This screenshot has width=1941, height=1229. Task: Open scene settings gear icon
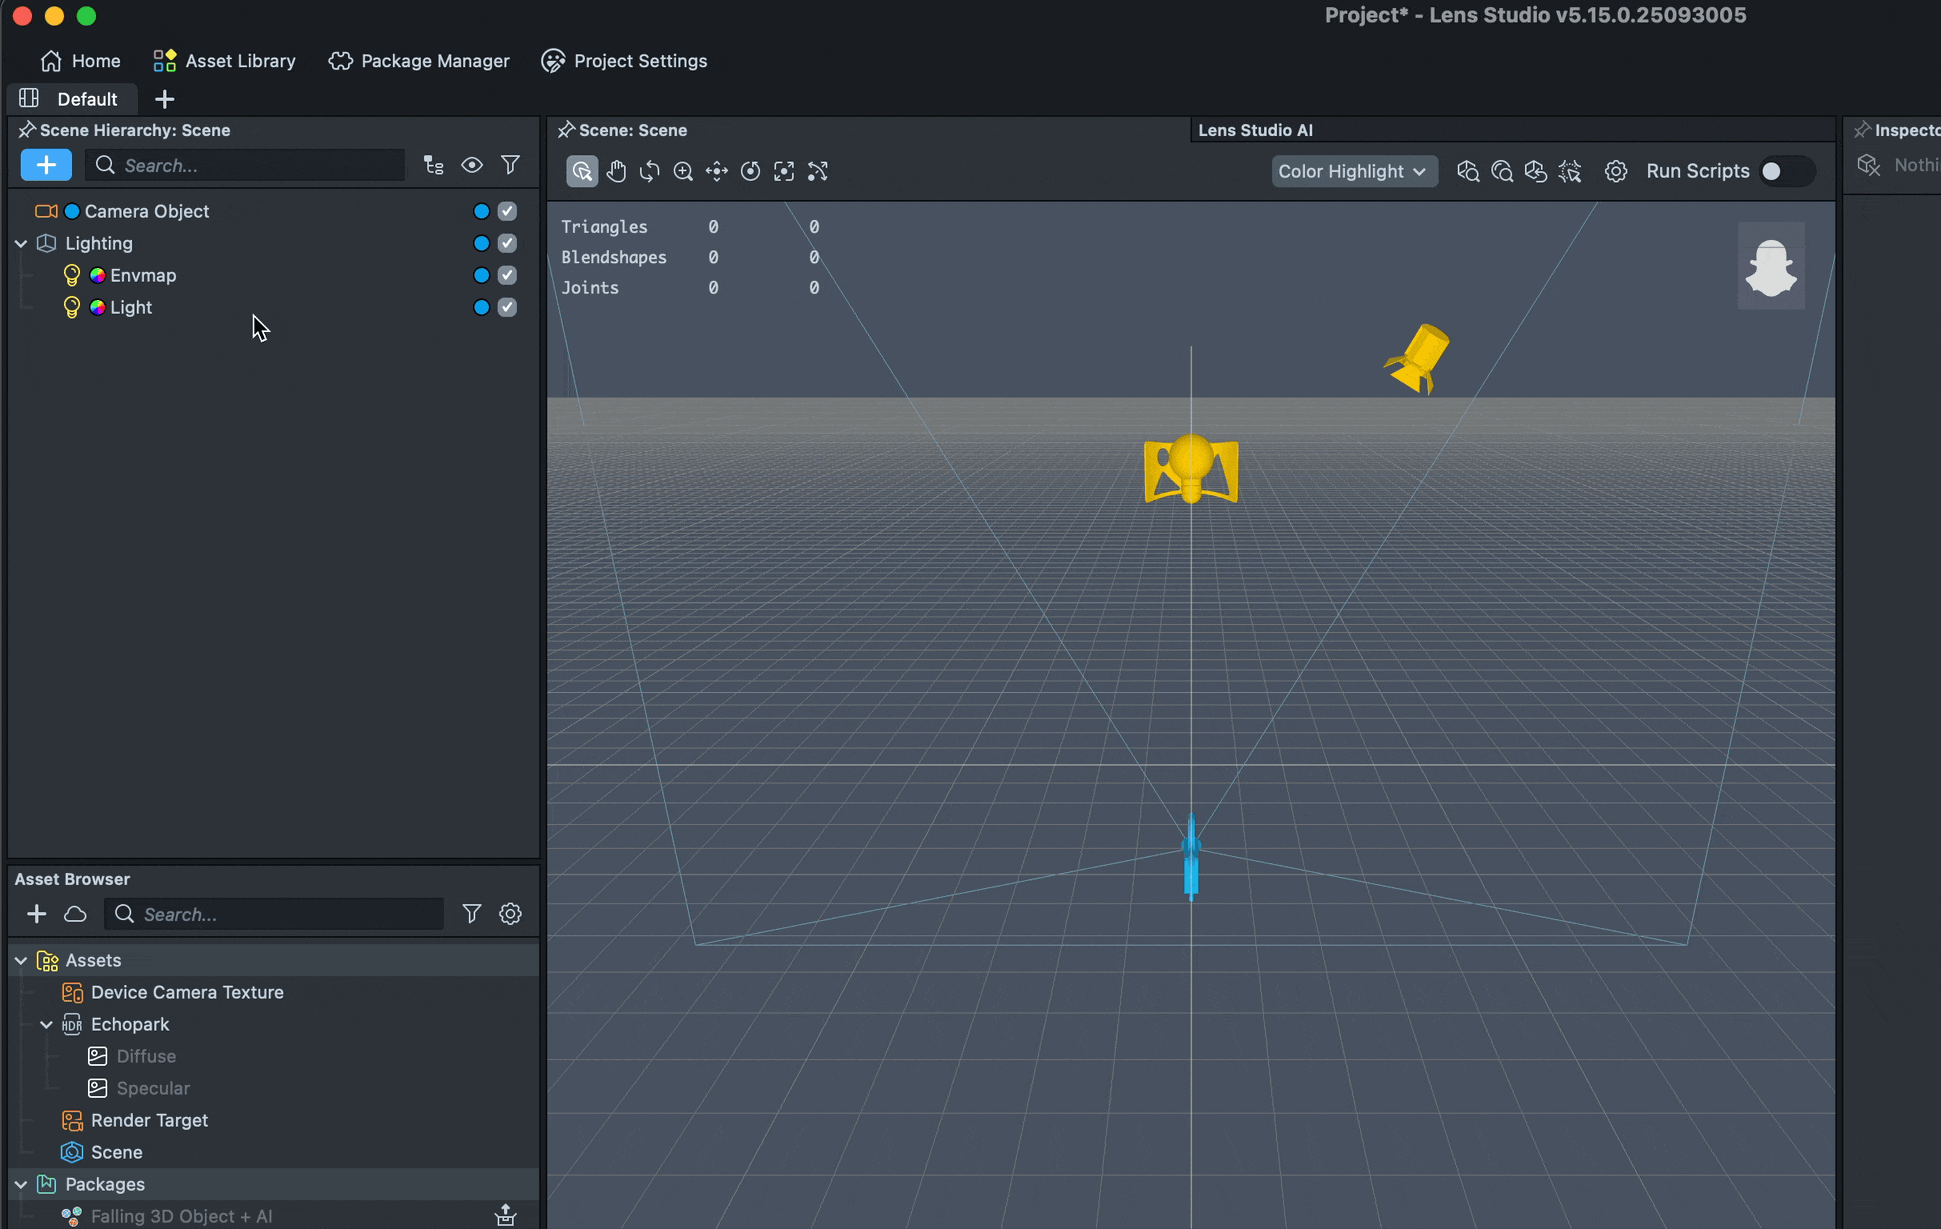click(x=1615, y=171)
